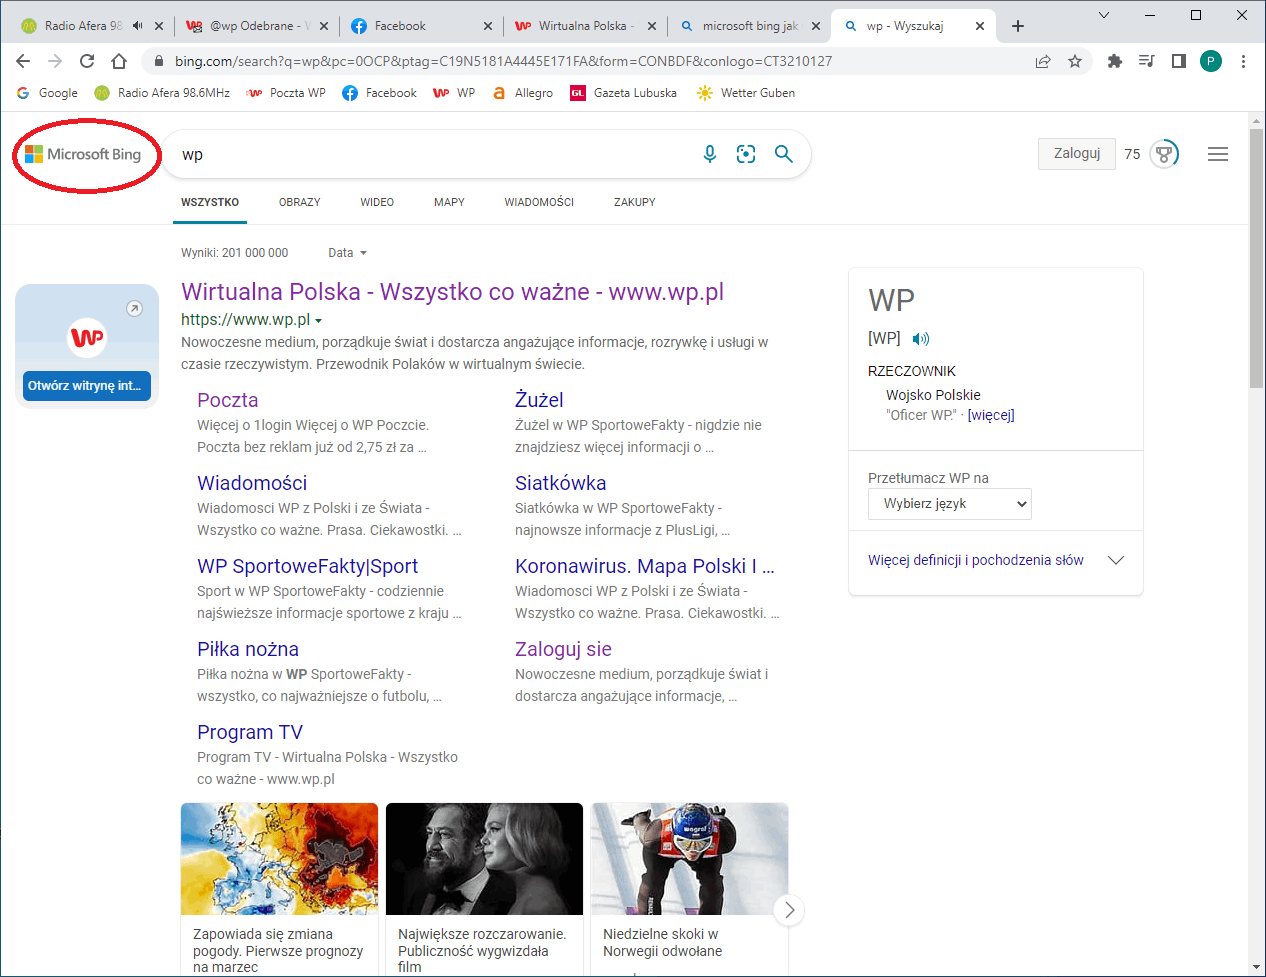Open WP SportoweFakty|Sport sitelink
This screenshot has height=977, width=1266.
tap(308, 566)
